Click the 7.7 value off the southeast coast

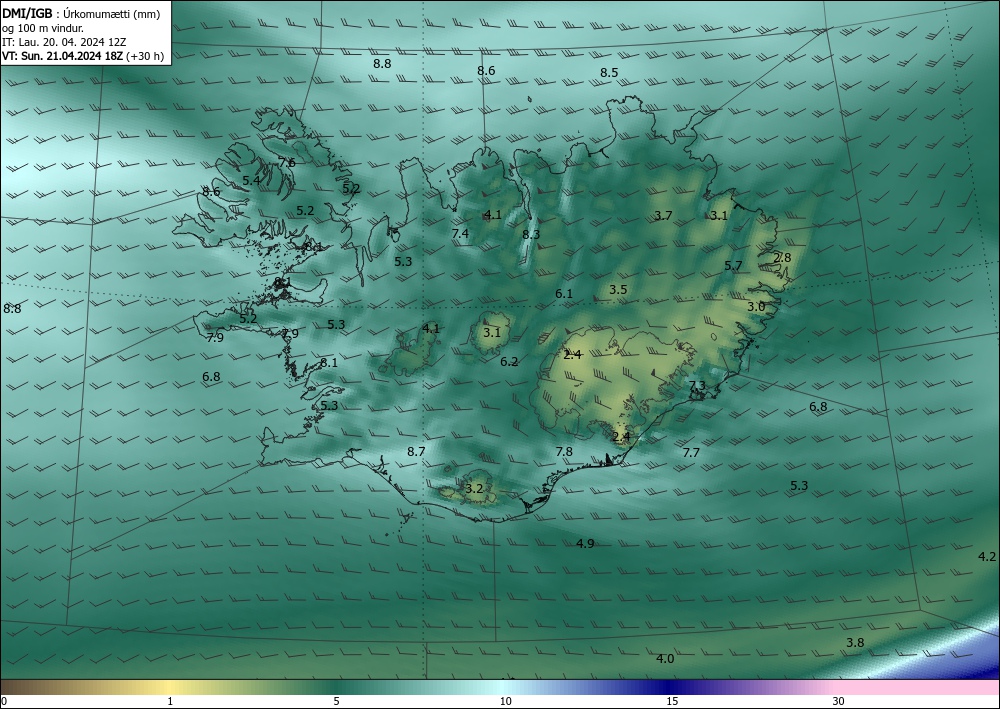tap(691, 453)
